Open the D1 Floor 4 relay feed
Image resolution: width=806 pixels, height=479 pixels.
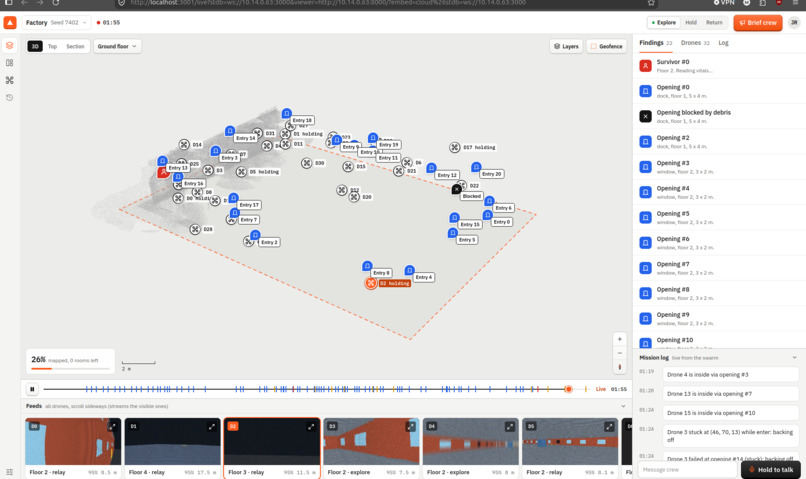pos(172,448)
